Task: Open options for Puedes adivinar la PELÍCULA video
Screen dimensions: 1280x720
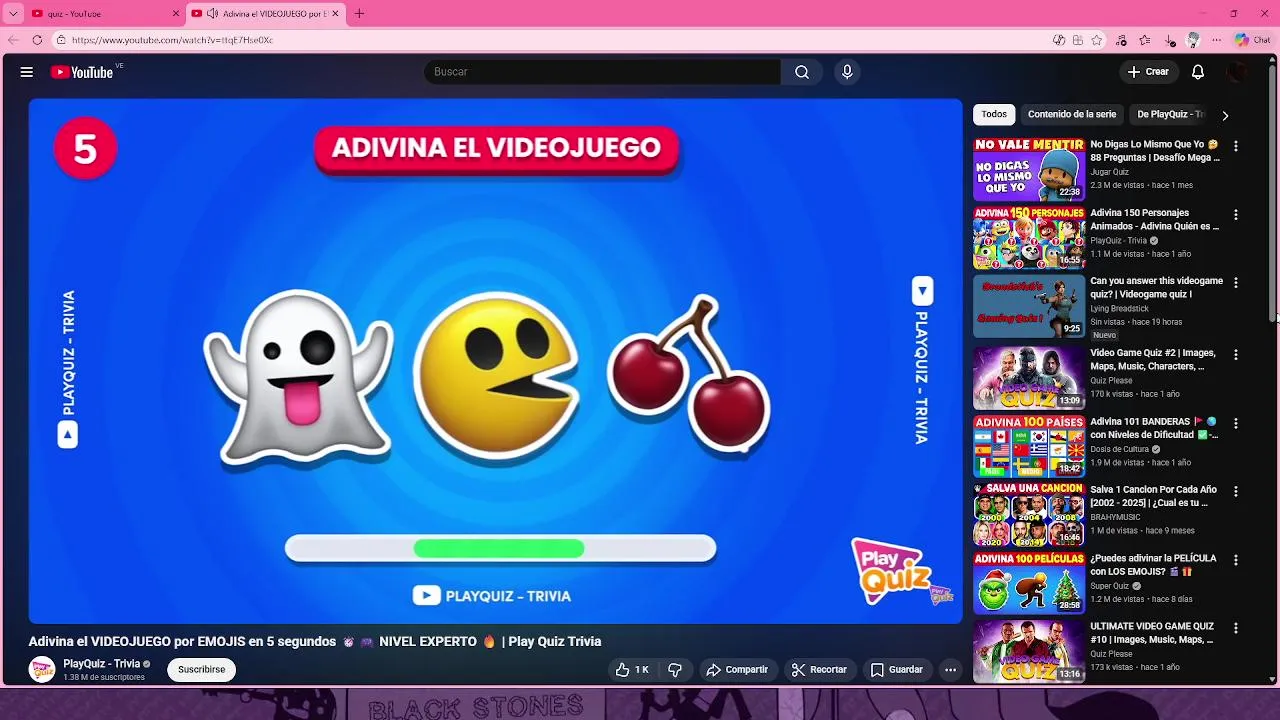Action: point(1236,561)
